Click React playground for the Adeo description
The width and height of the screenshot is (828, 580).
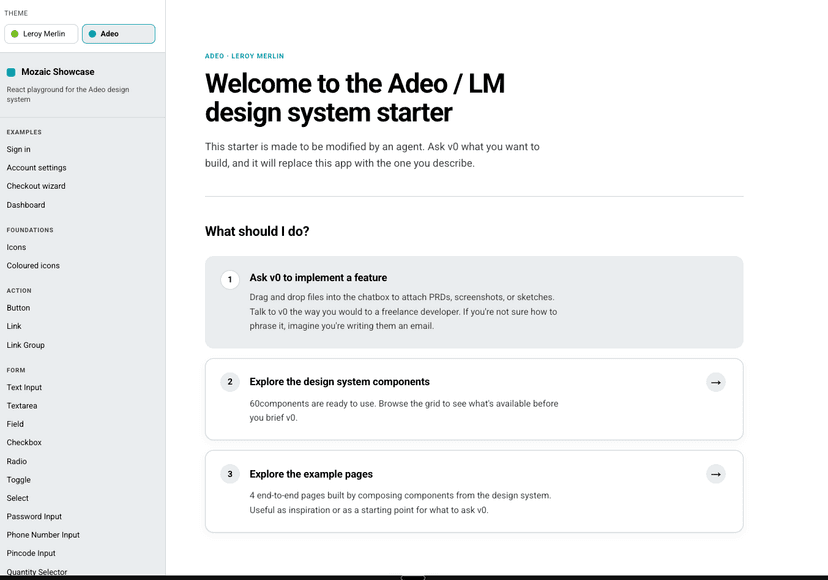[x=68, y=95]
